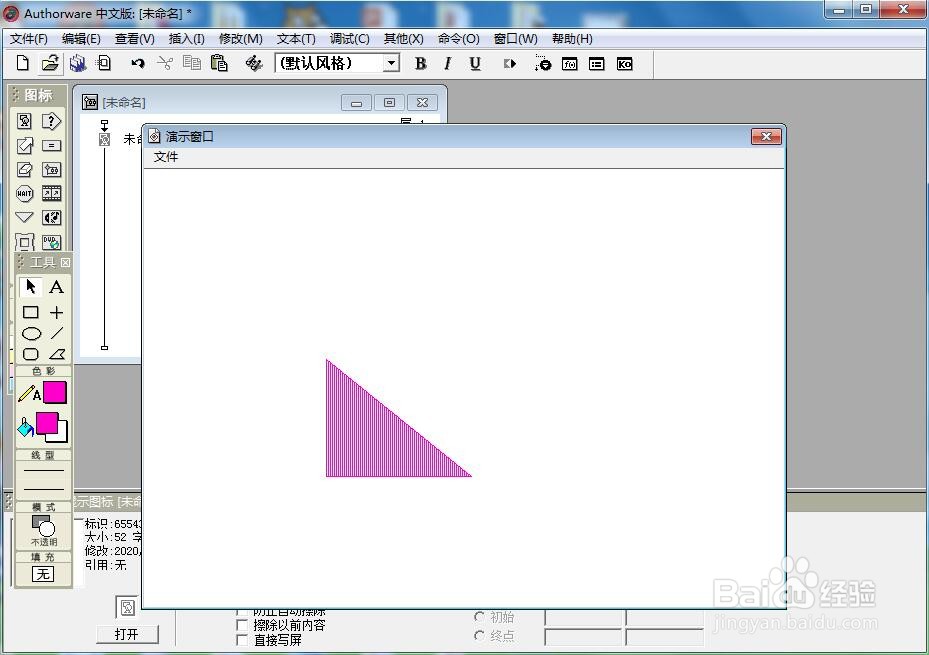Open the 插入(I) menu
The width and height of the screenshot is (929, 655).
pos(187,38)
